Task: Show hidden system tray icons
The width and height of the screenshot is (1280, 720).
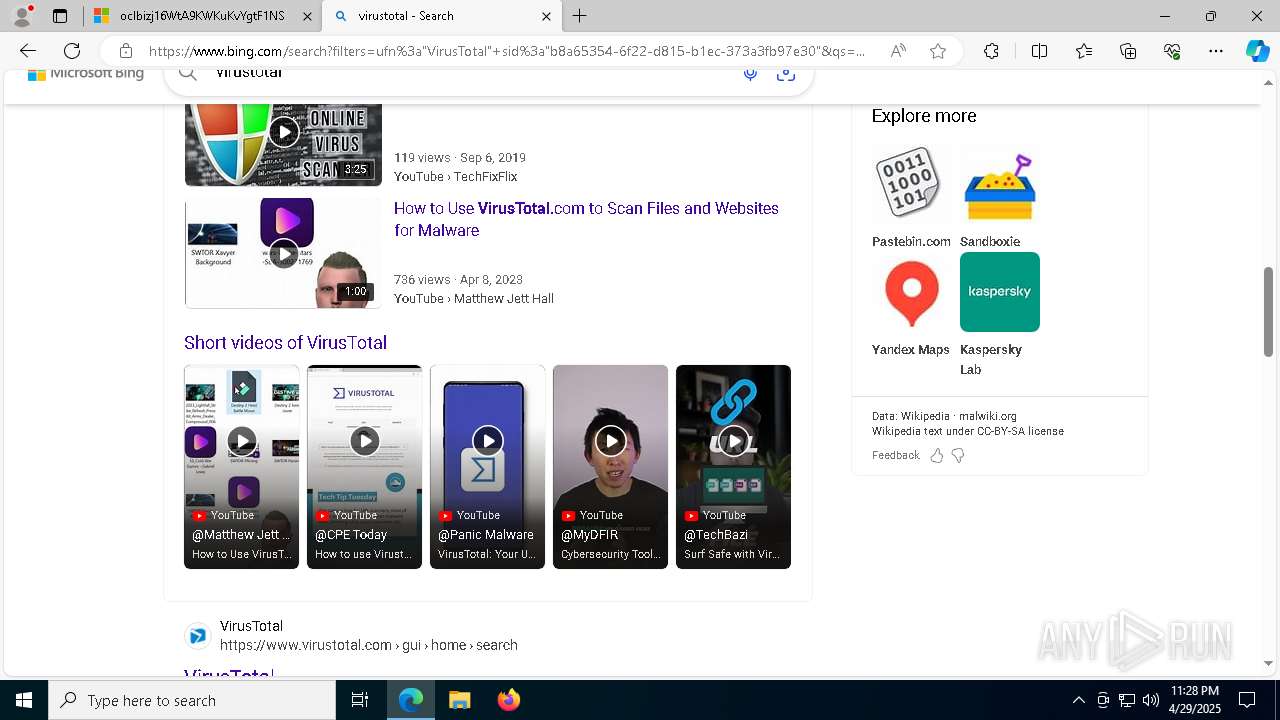Action: 1078,700
